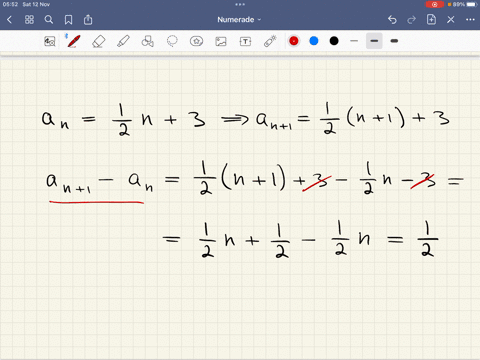This screenshot has width=480, height=360.
Task: Open the share export menu
Action: 88,19
